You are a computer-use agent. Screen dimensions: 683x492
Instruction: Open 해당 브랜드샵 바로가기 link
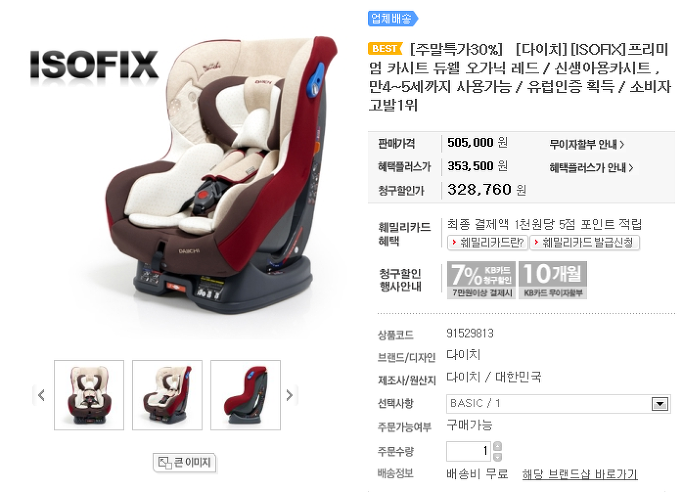click(580, 474)
